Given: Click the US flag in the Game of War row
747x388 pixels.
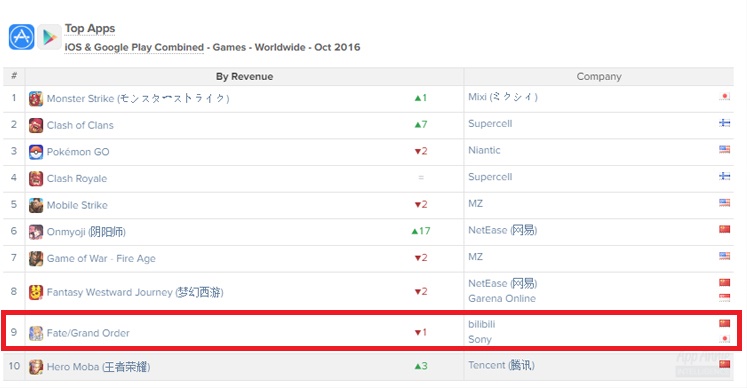Looking at the screenshot, I should click(x=724, y=256).
